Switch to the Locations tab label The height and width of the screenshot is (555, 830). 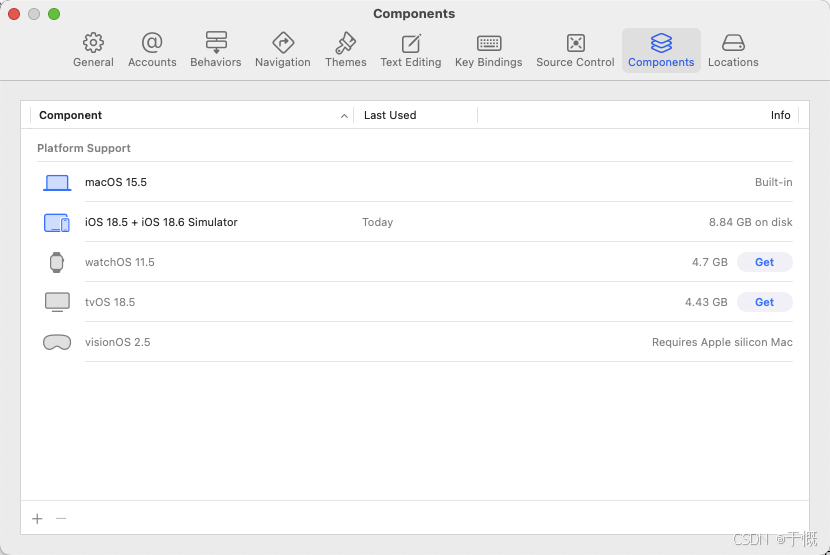733,62
